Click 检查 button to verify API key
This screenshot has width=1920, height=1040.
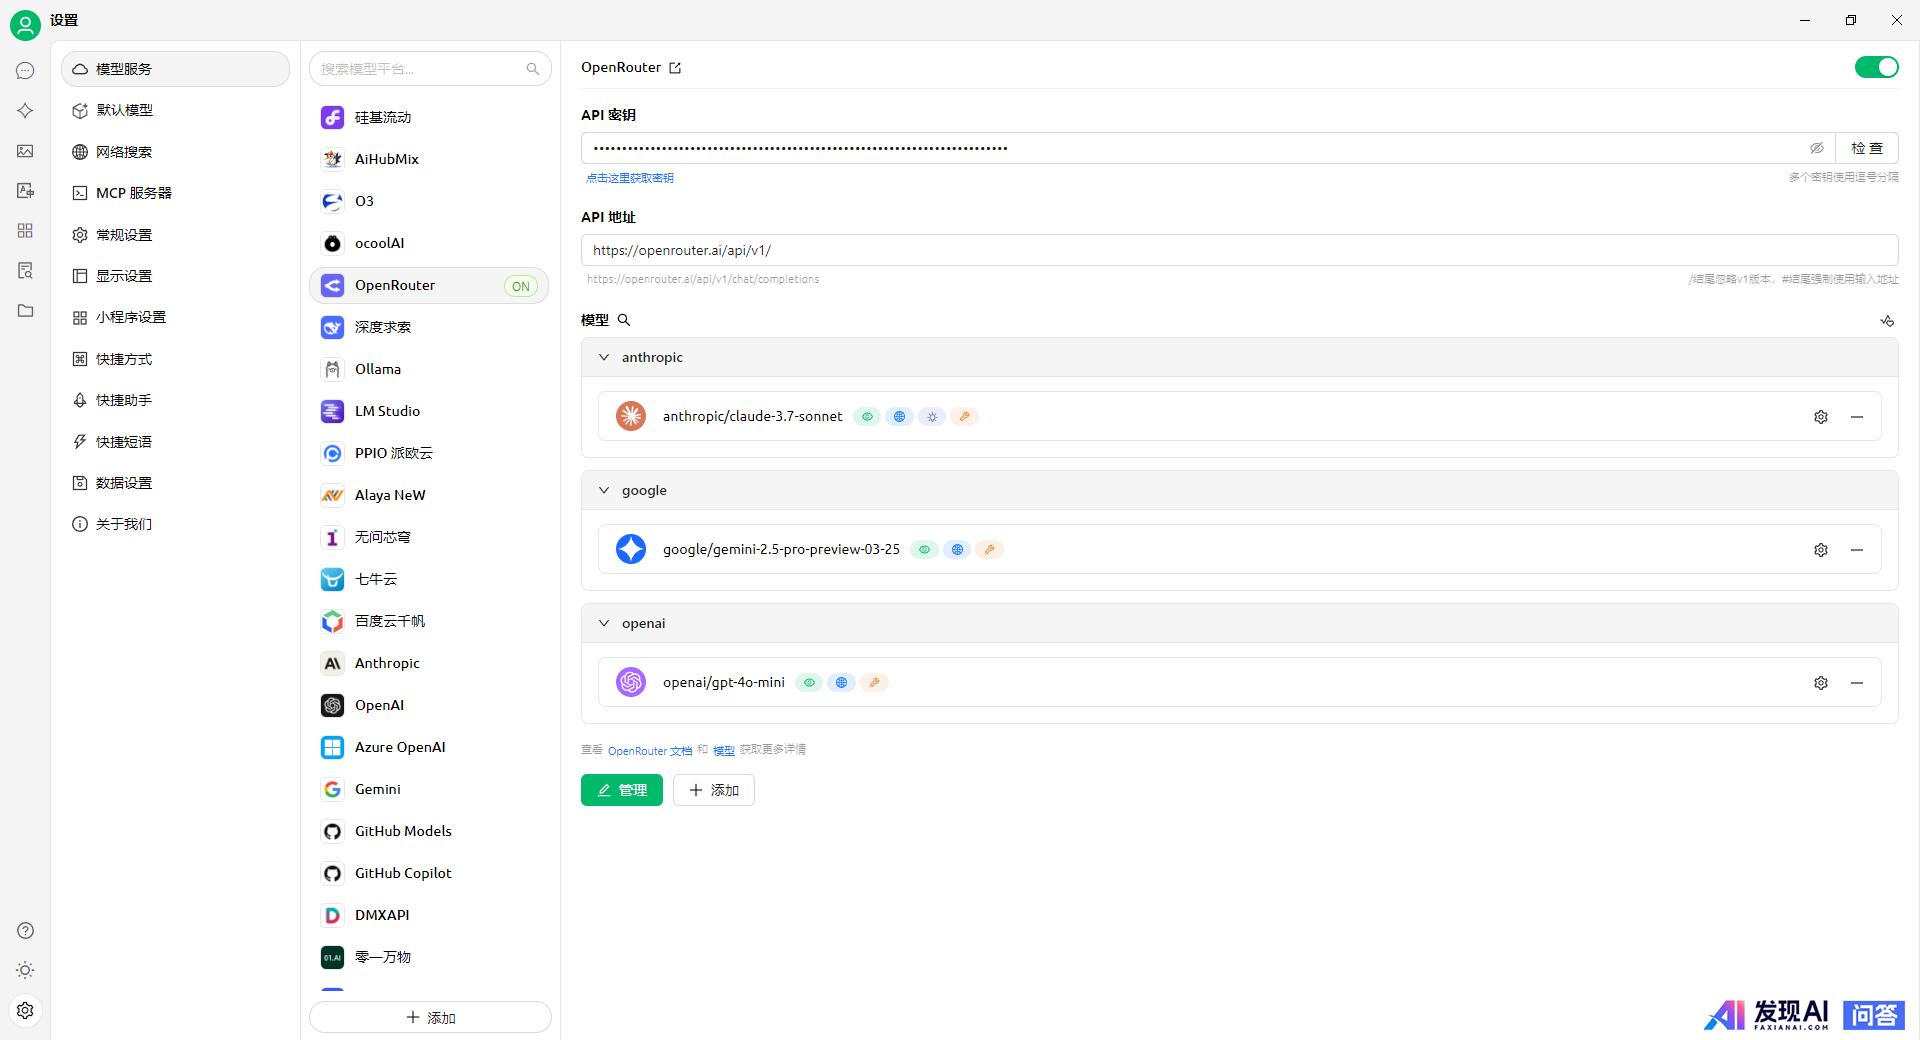pos(1867,148)
